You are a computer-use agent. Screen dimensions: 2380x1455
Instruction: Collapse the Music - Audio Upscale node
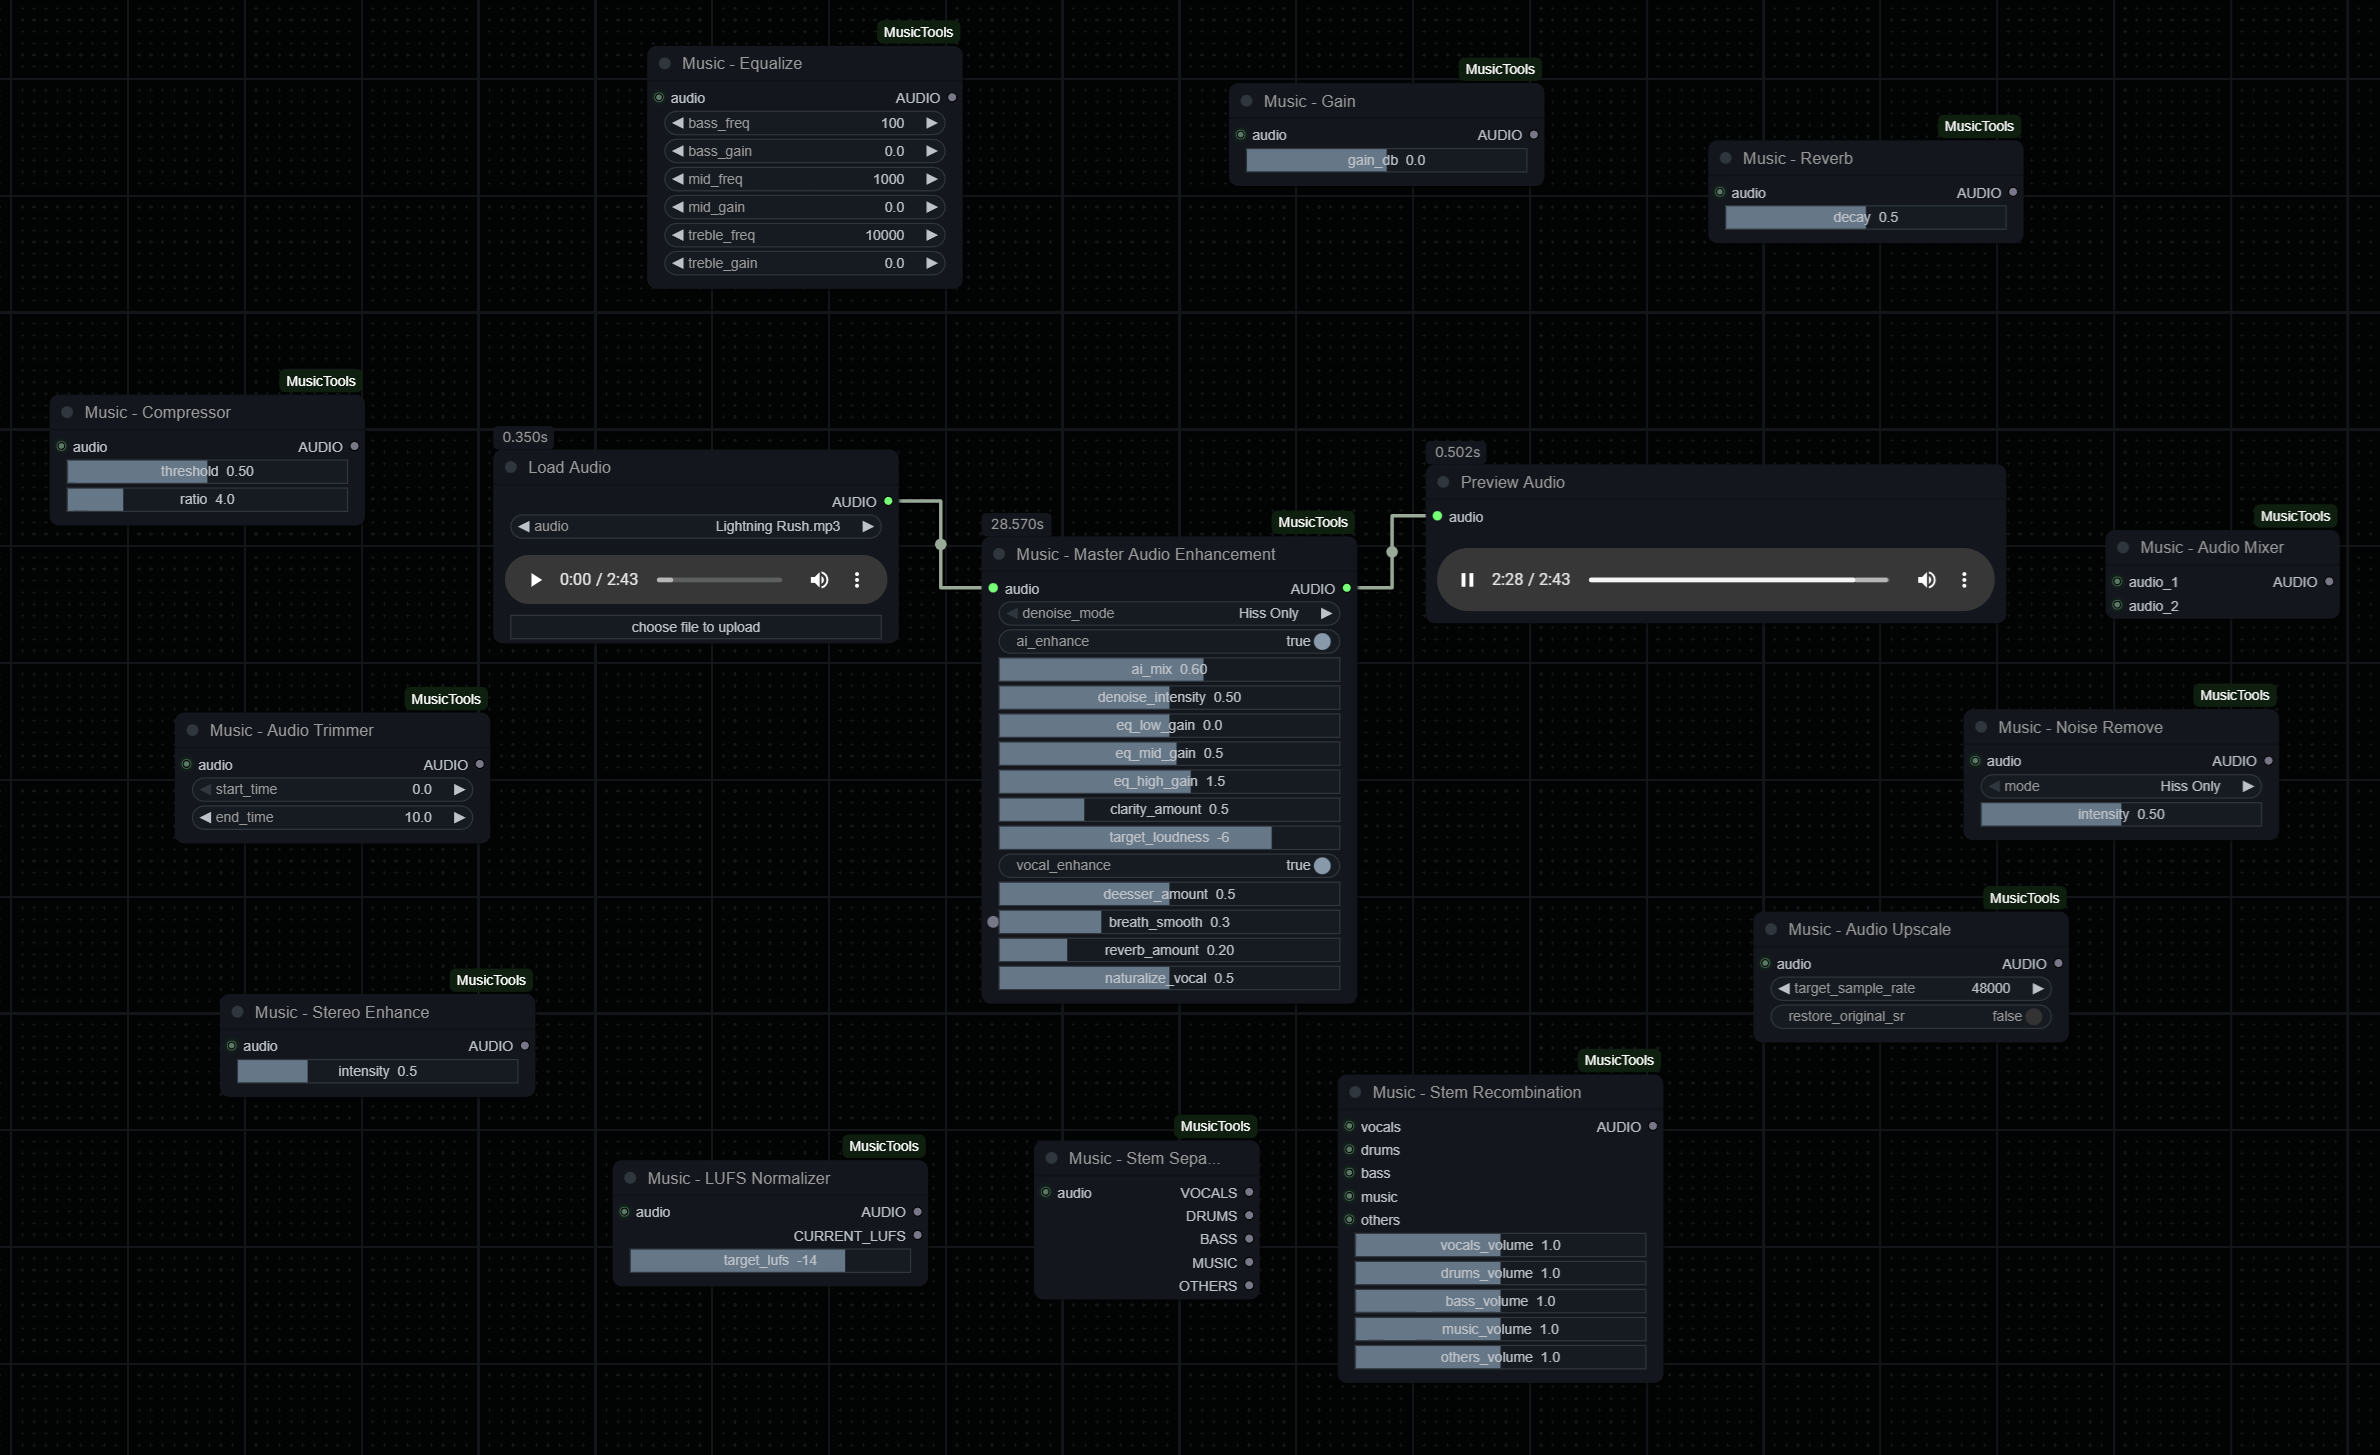click(1771, 929)
